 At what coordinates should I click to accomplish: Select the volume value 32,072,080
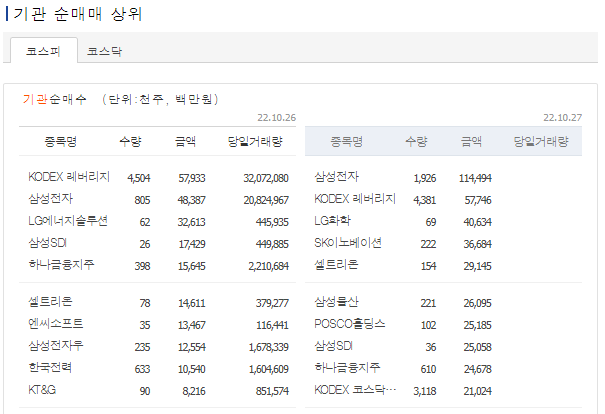(266, 178)
